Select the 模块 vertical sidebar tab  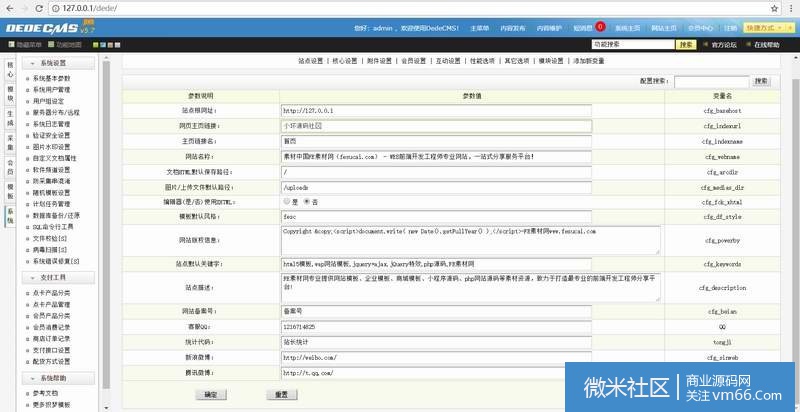pos(10,95)
